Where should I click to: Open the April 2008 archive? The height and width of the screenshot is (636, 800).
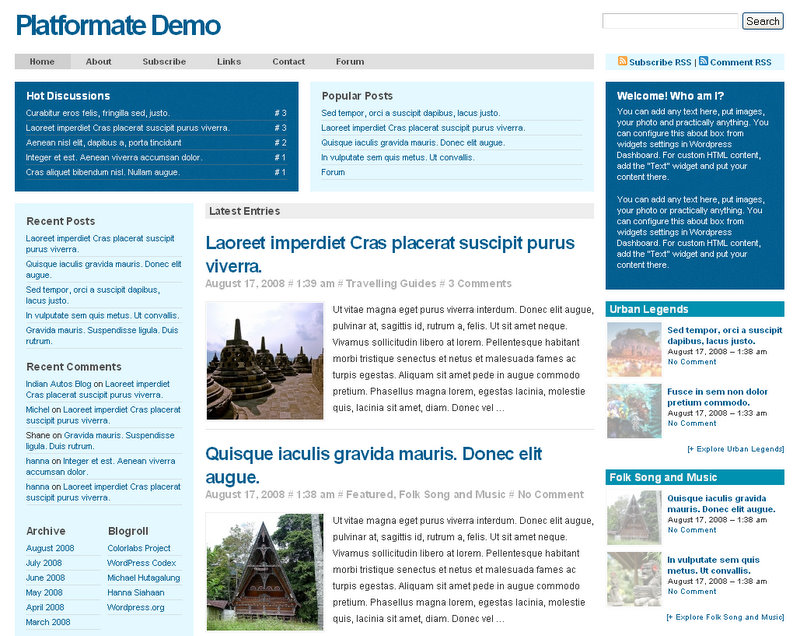click(45, 607)
